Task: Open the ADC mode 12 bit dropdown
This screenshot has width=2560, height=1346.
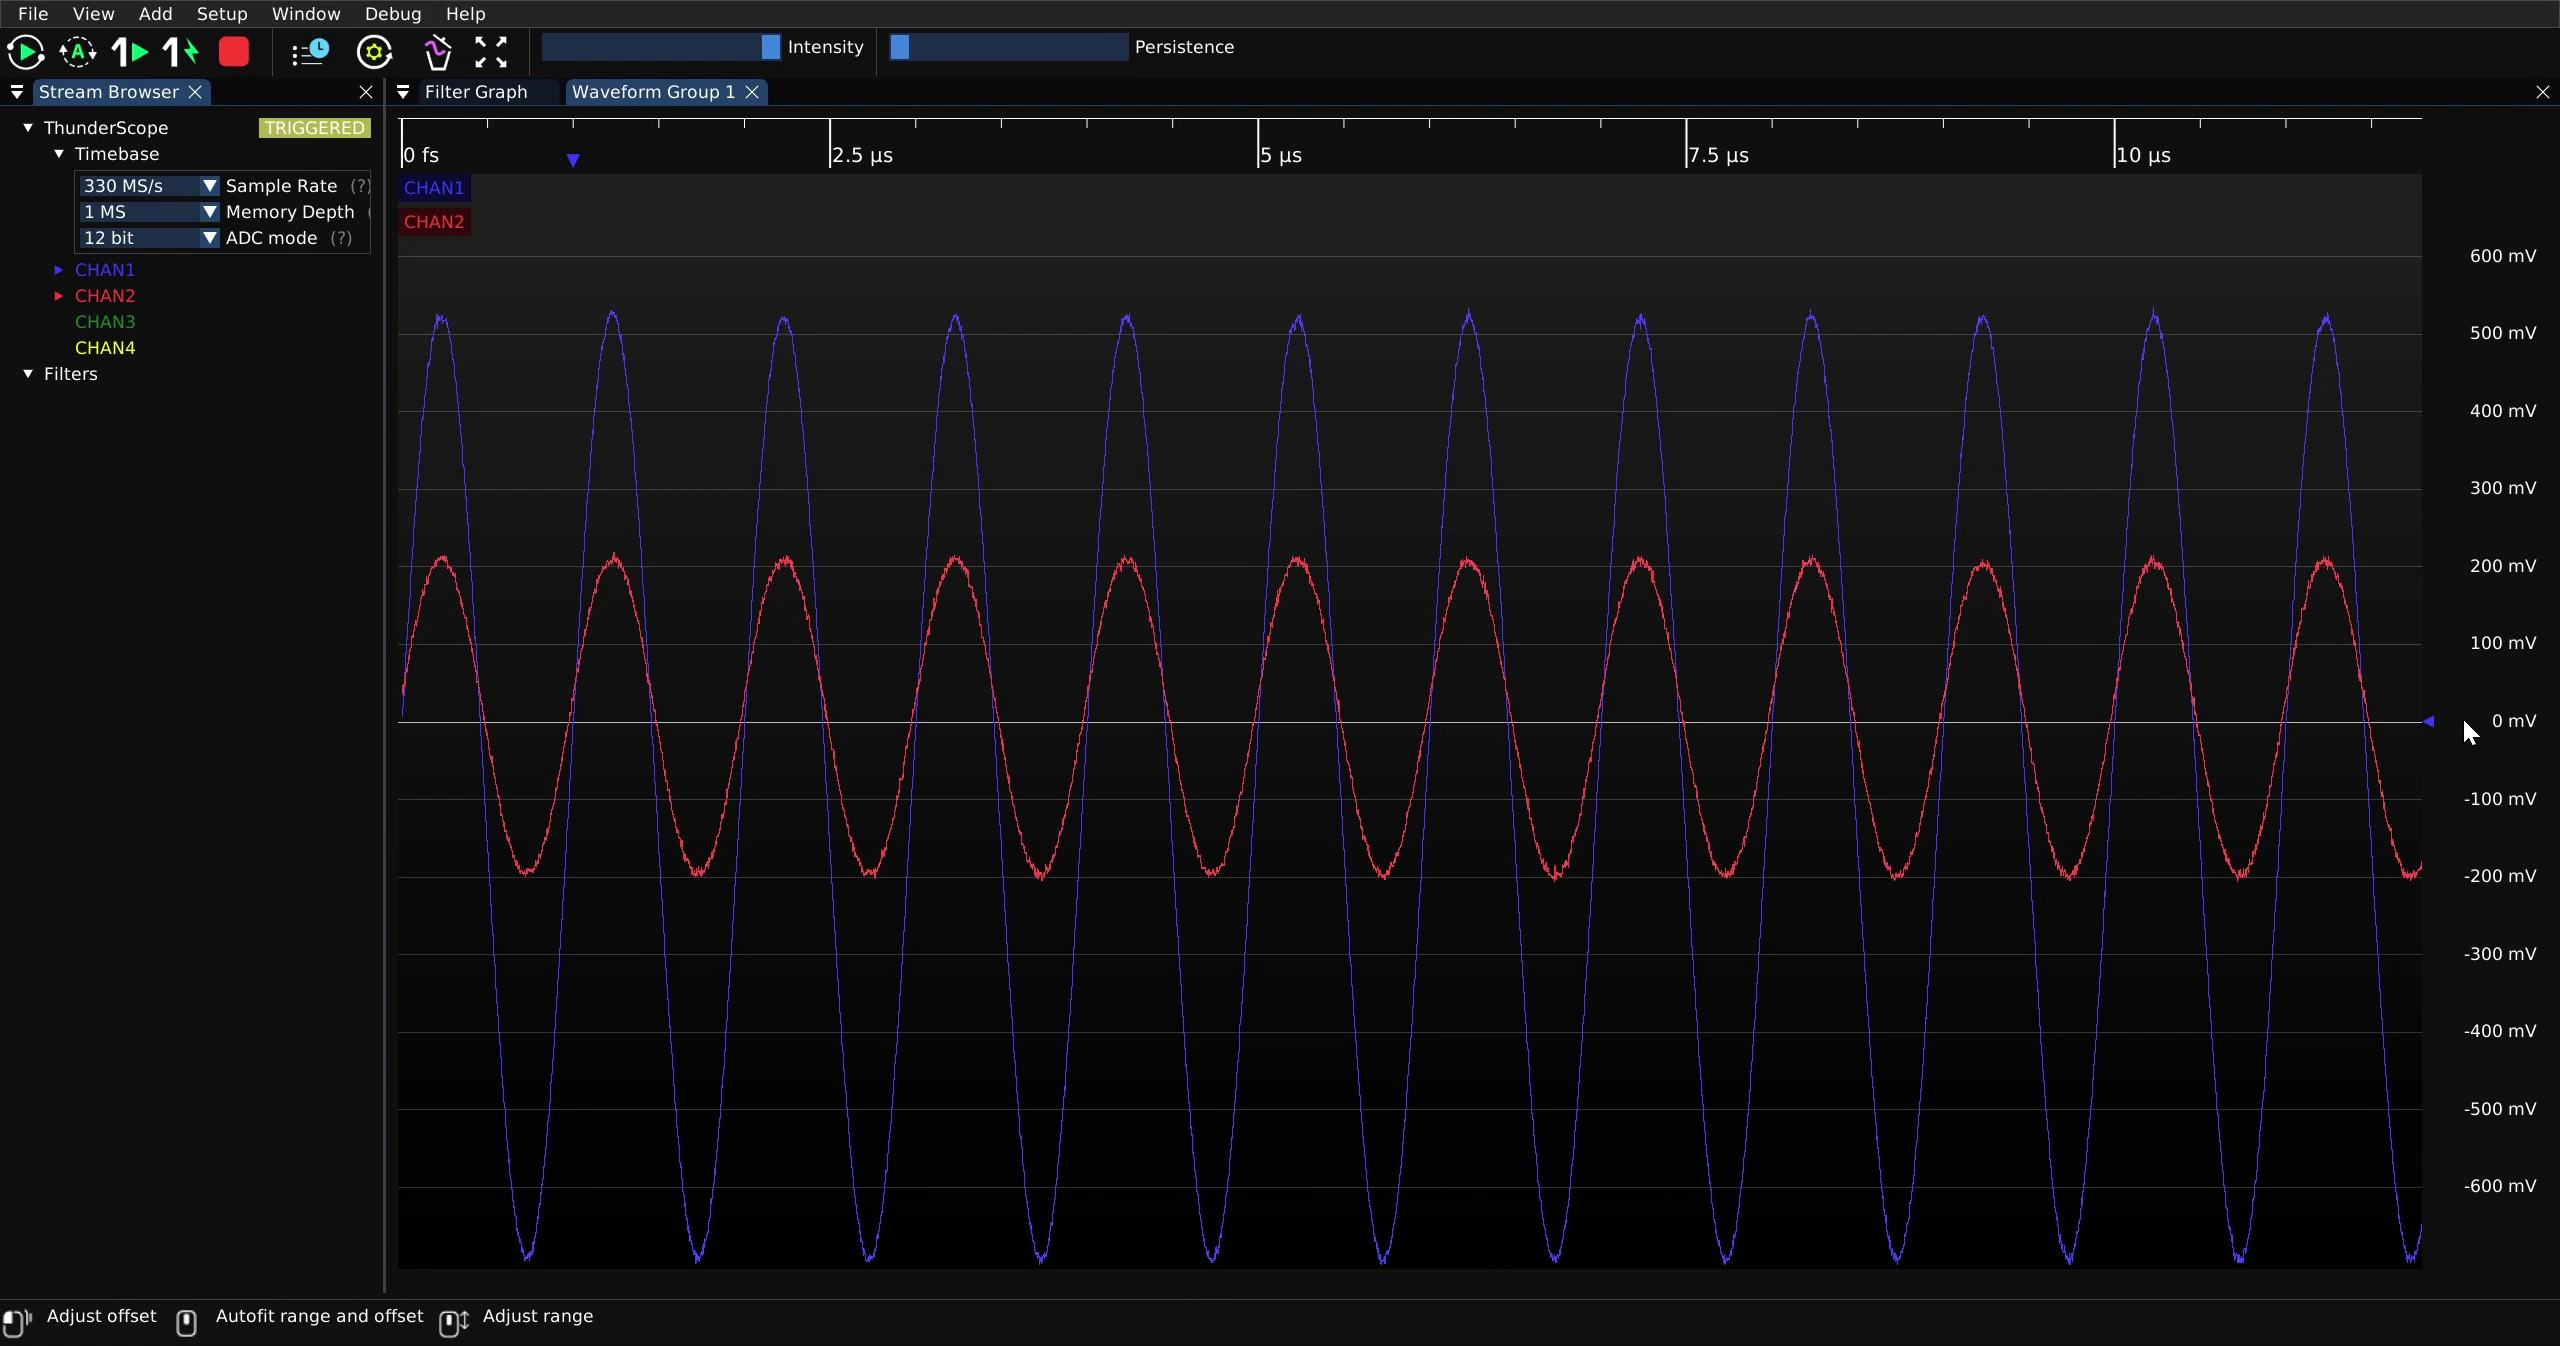Action: [148, 238]
